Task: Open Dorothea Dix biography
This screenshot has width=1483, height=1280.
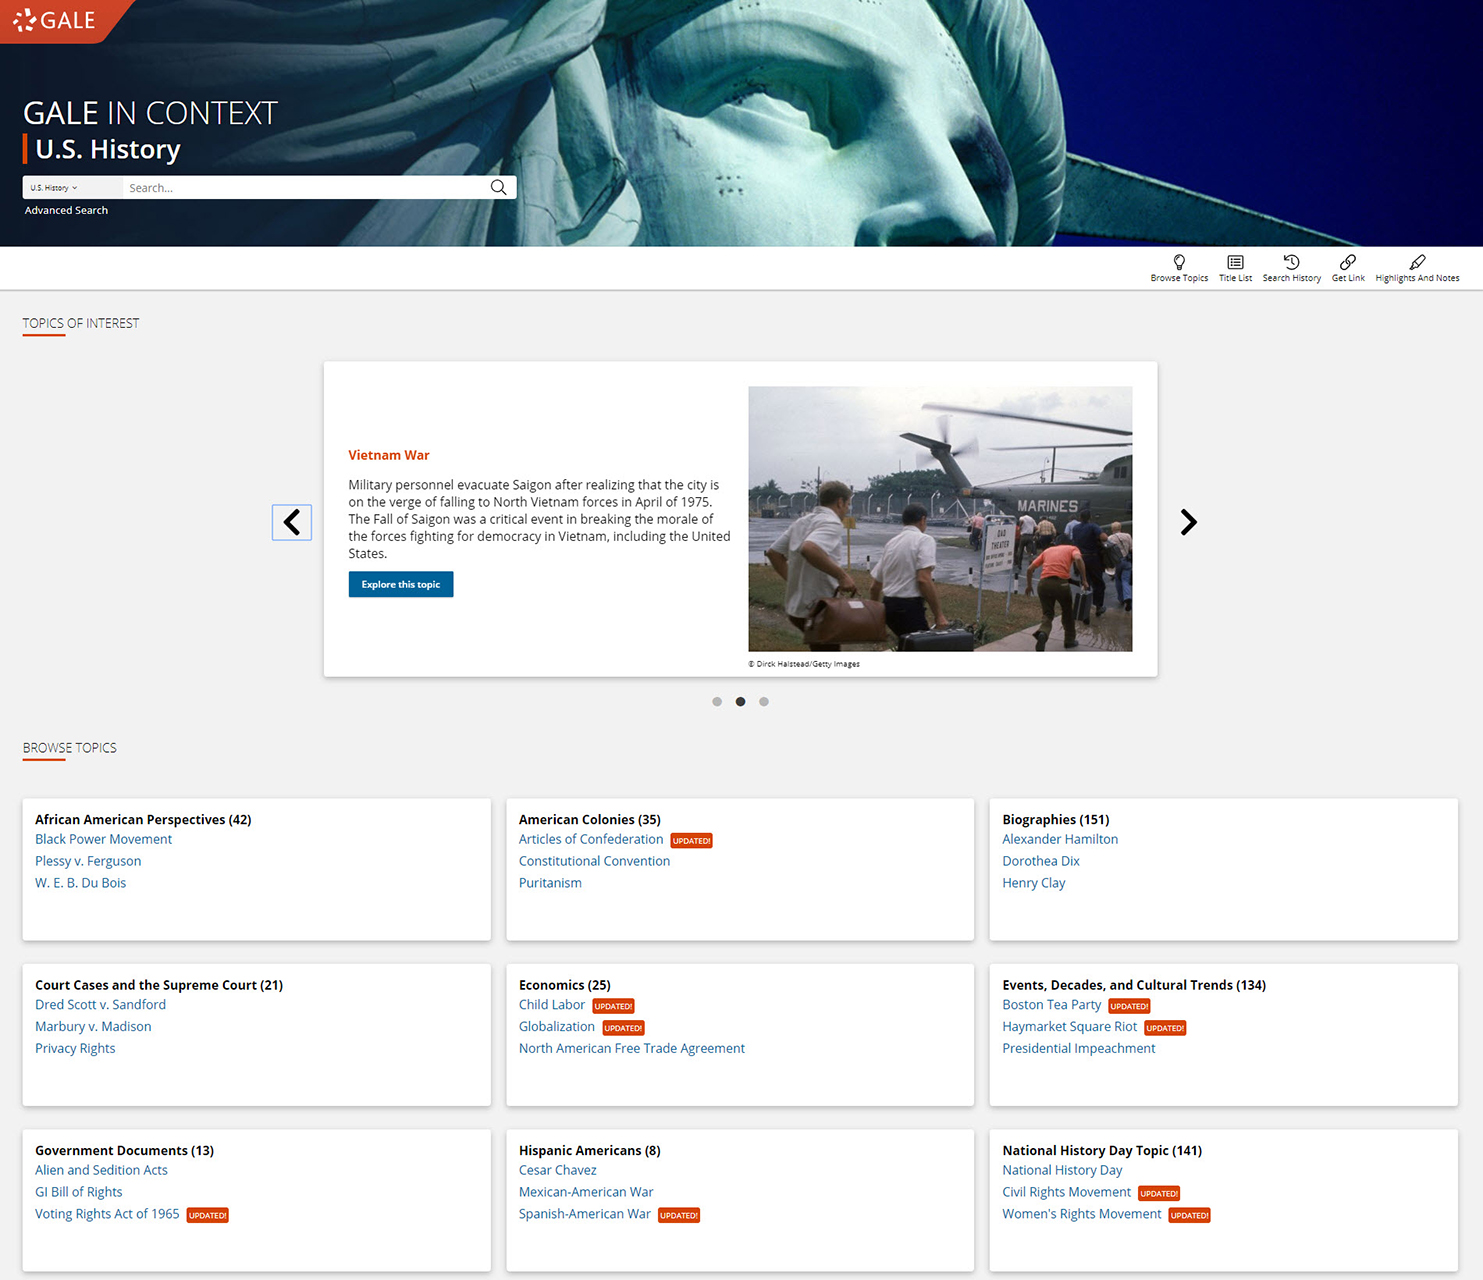Action: (1041, 861)
